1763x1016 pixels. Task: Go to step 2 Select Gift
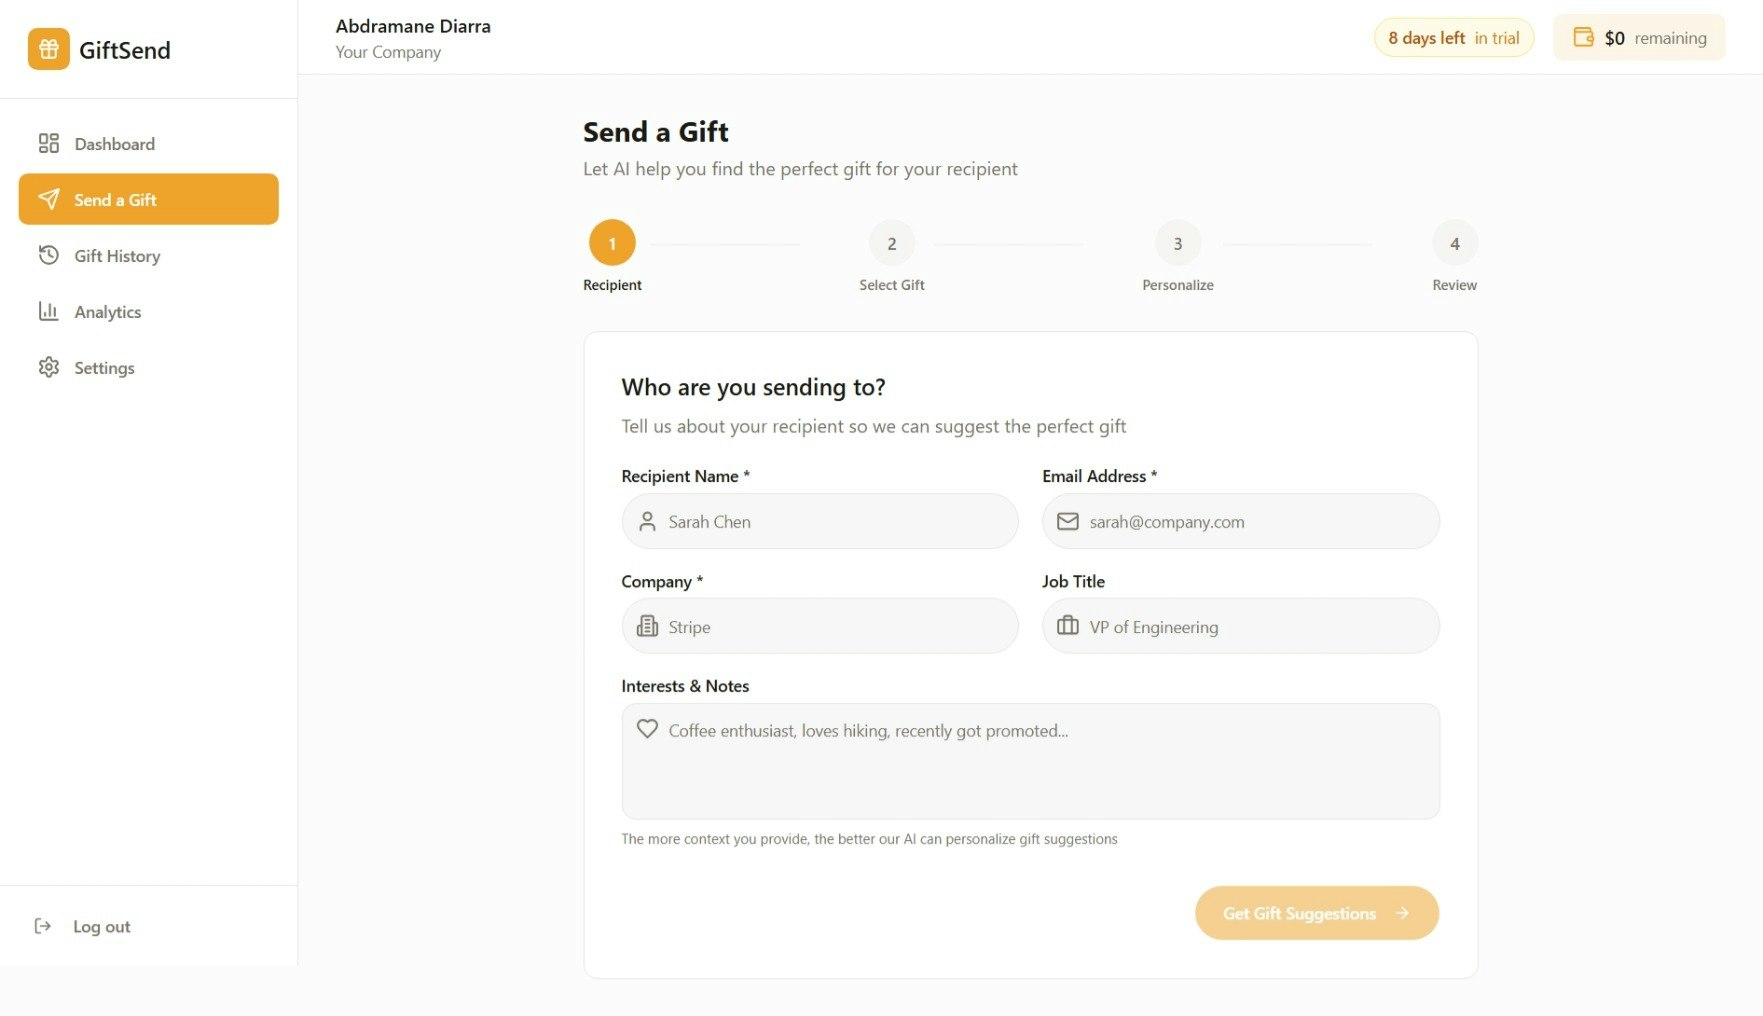[x=891, y=243]
